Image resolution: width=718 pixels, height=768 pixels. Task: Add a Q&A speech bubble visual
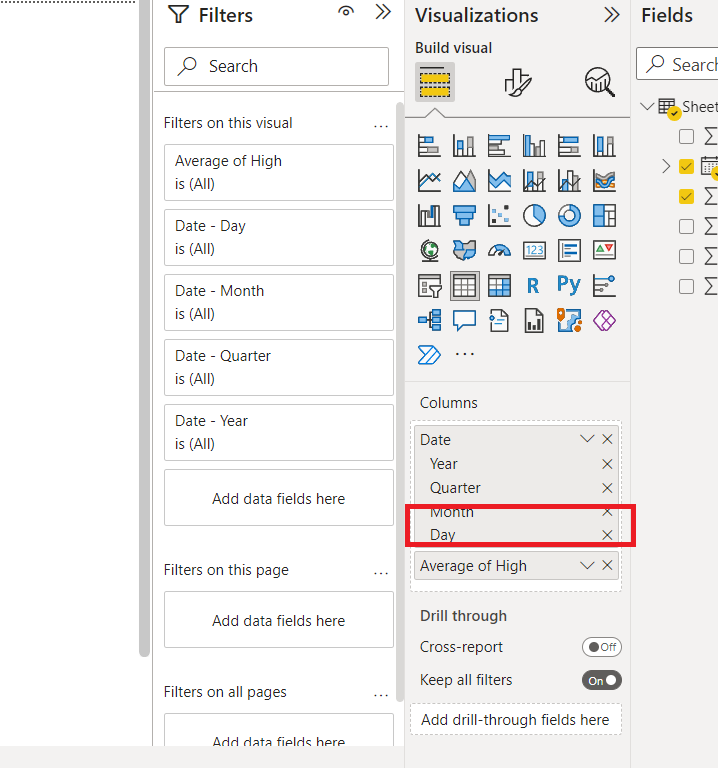464,321
